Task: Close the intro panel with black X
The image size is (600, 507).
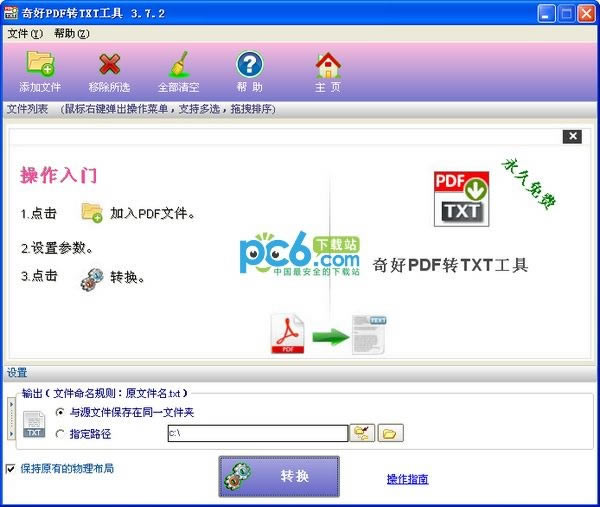Action: (x=572, y=136)
